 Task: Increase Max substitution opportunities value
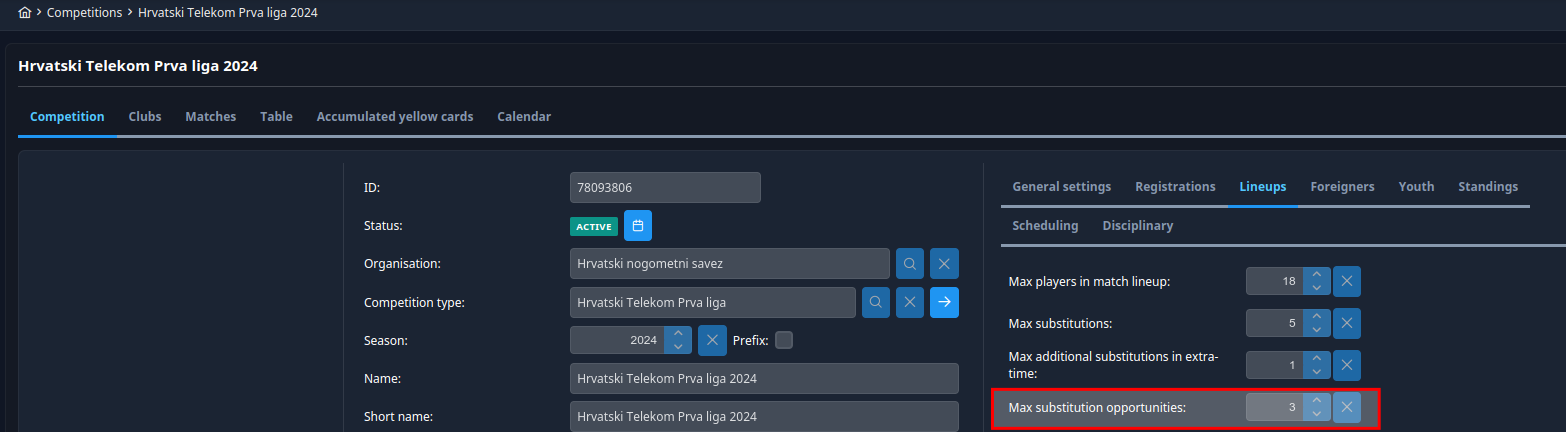click(x=1317, y=401)
